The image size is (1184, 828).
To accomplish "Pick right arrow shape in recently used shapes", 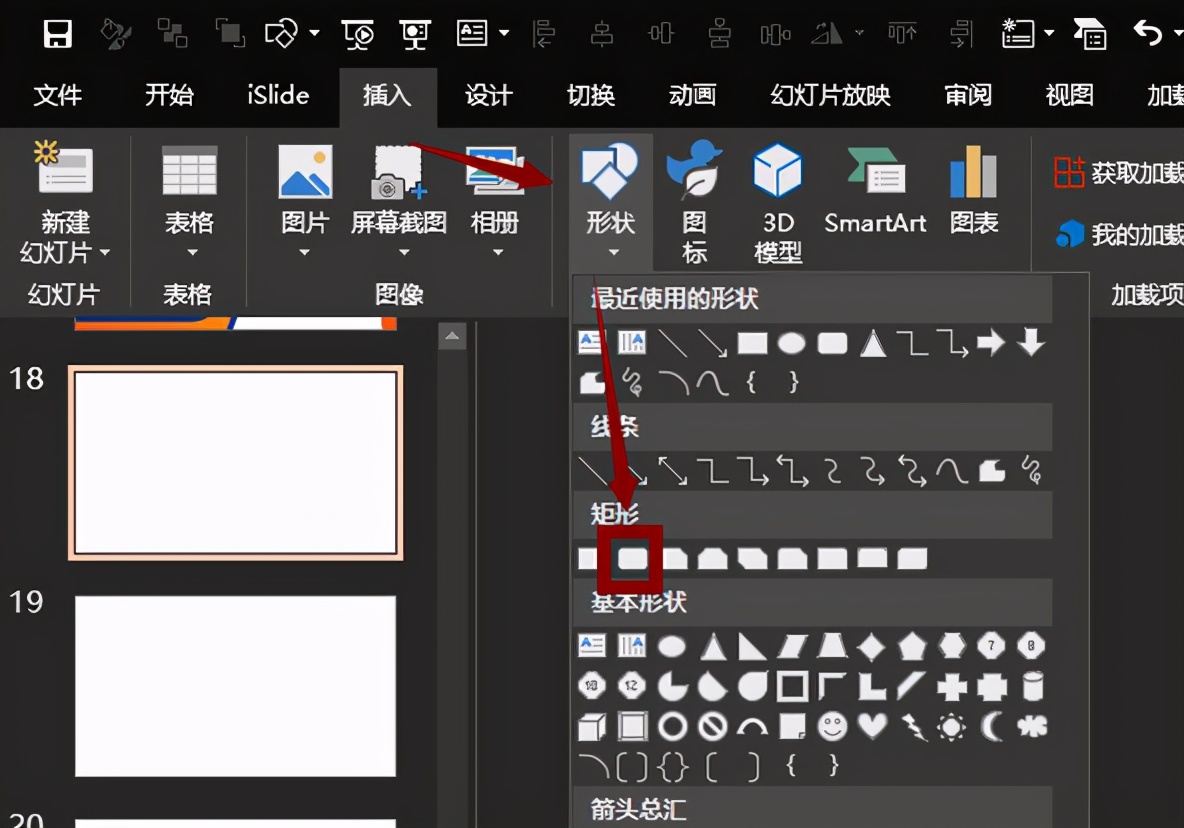I will 991,343.
